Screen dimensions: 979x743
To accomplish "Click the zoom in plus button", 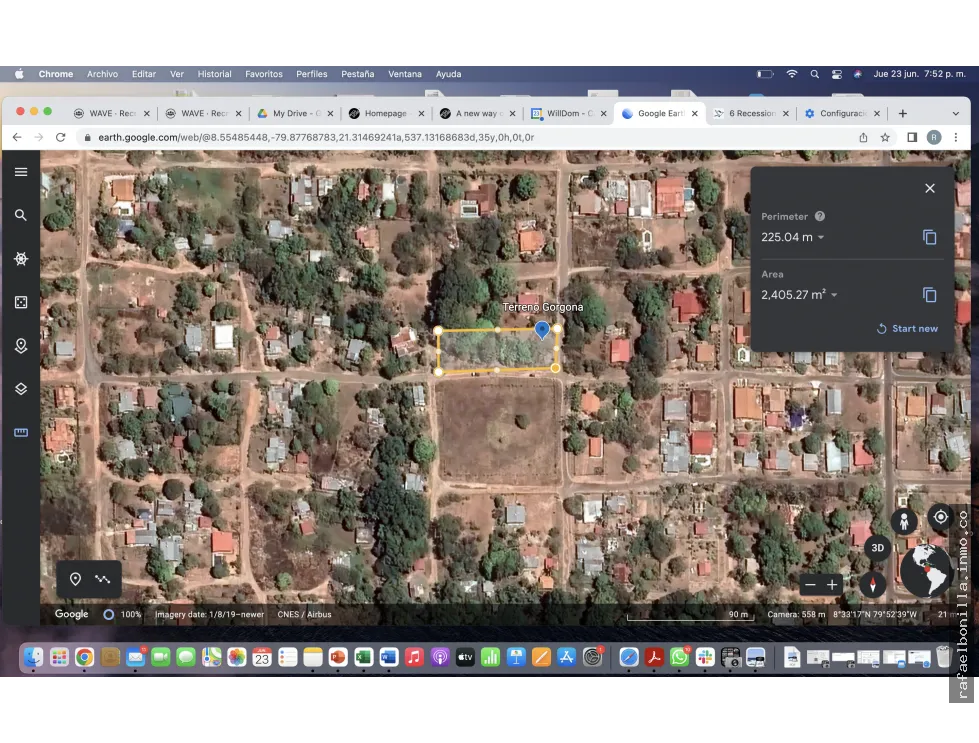I will coord(832,584).
